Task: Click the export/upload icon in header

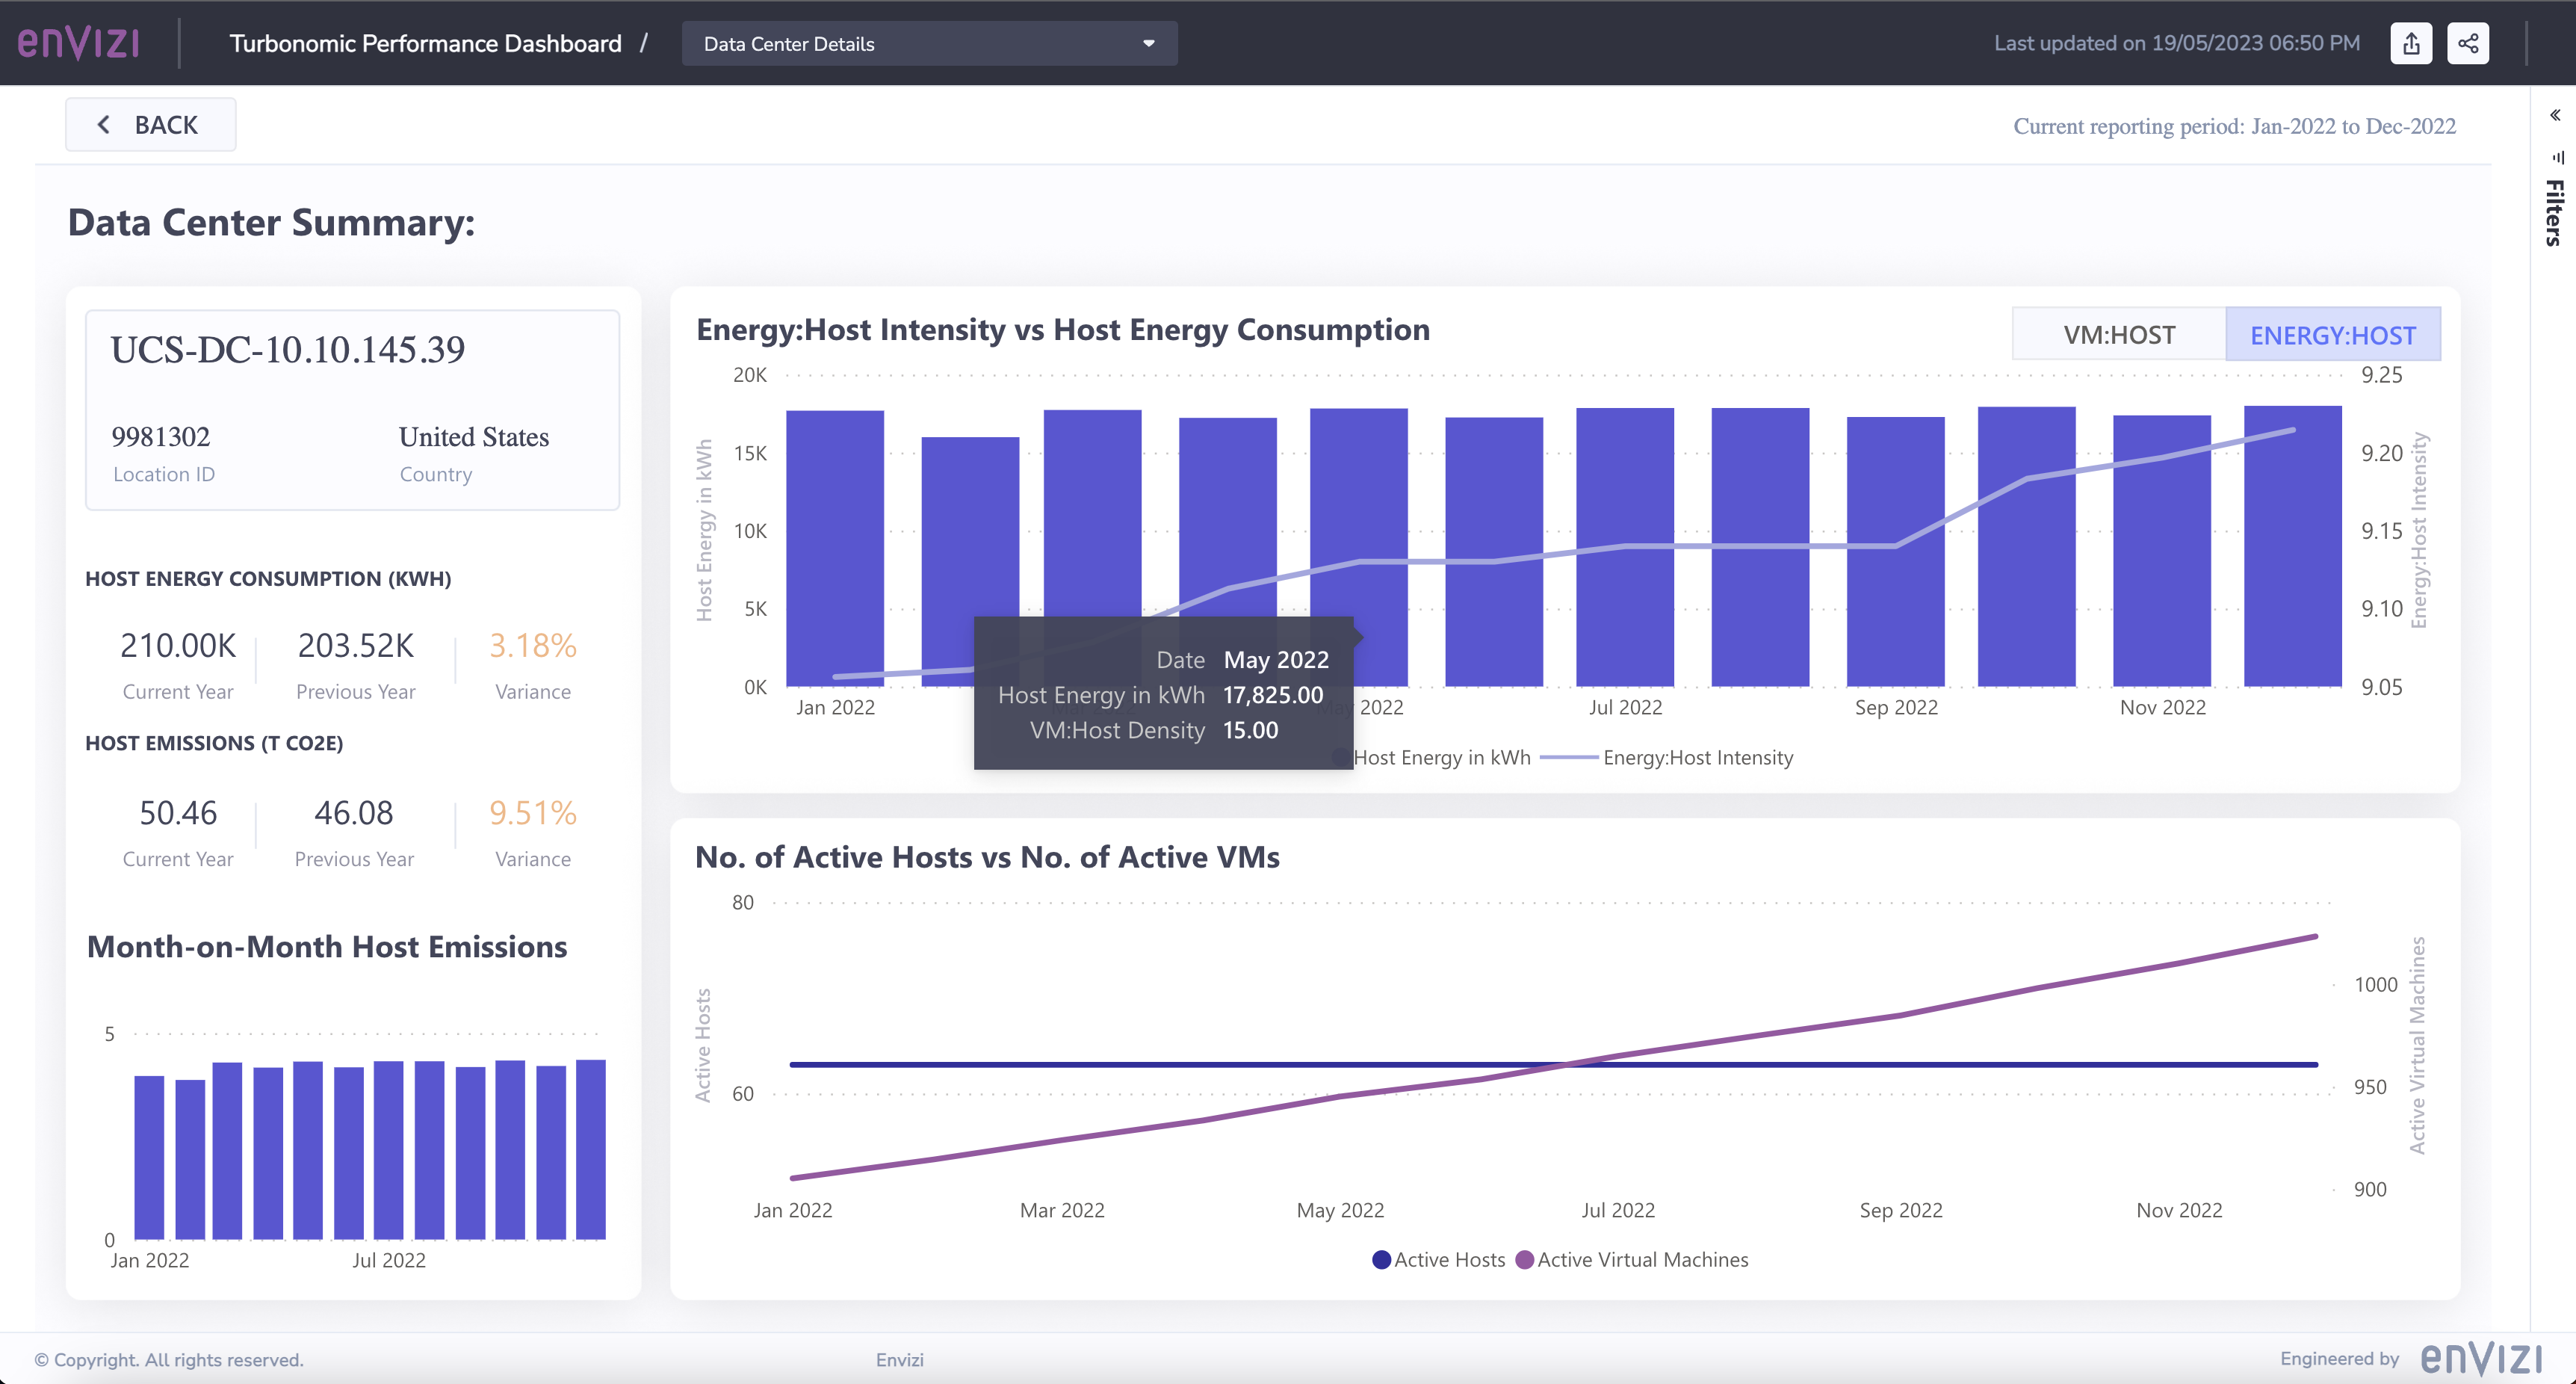Action: coord(2411,43)
